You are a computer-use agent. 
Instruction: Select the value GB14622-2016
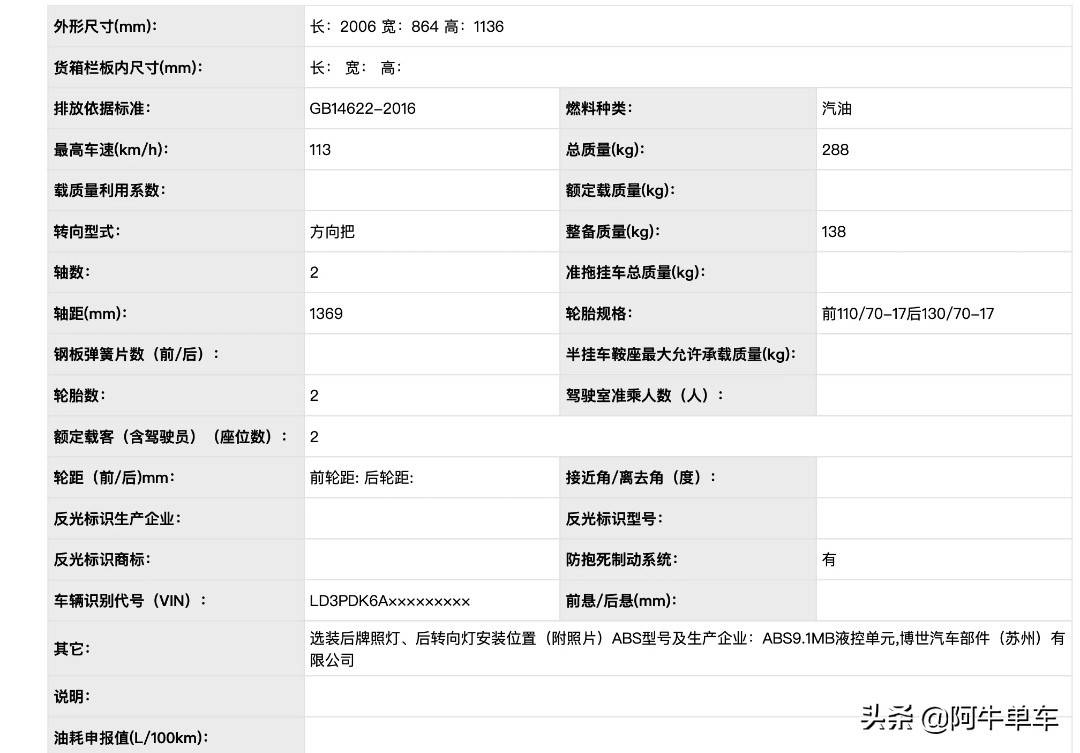362,109
